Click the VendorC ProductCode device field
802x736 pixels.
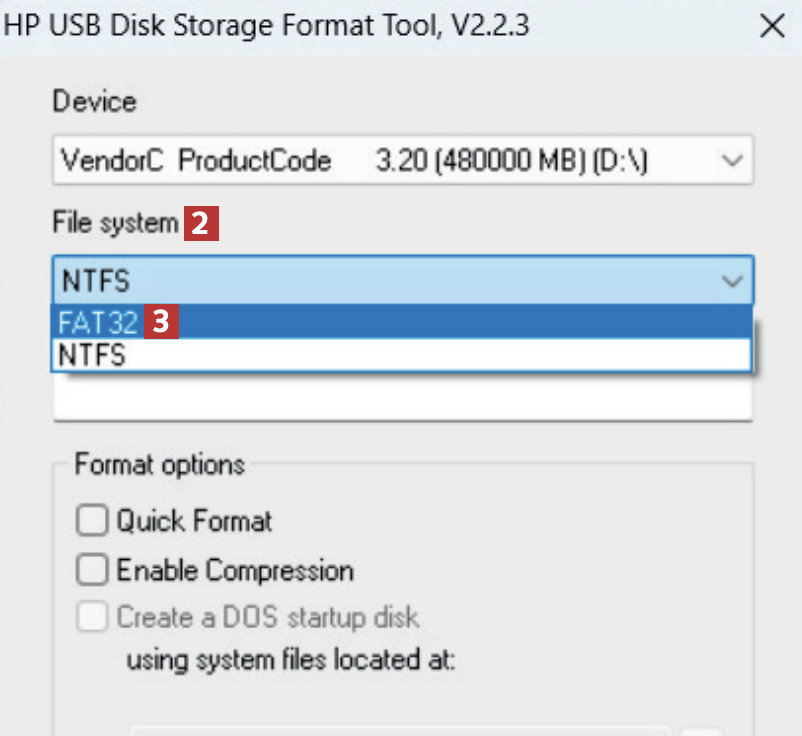click(x=380, y=161)
